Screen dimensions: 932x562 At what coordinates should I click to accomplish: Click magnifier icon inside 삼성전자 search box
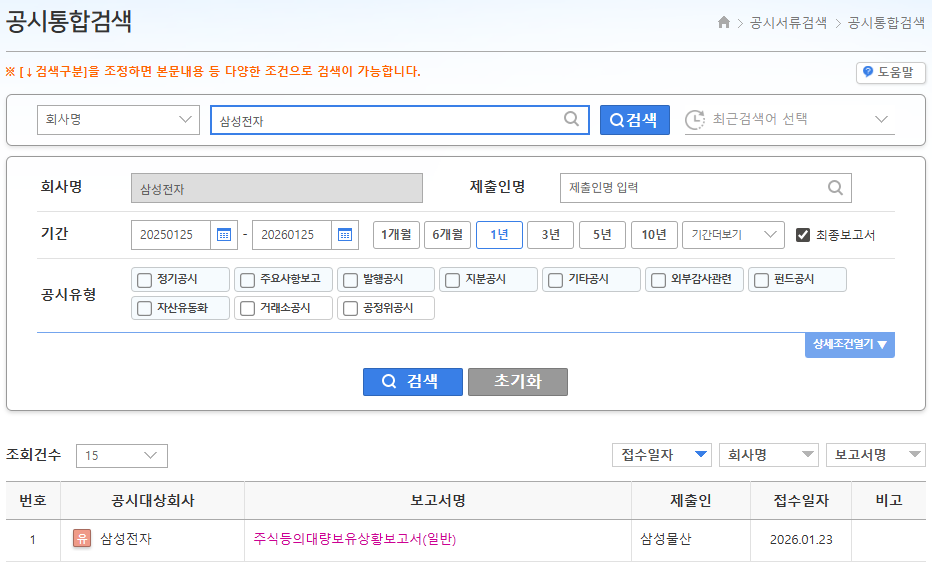click(x=571, y=119)
